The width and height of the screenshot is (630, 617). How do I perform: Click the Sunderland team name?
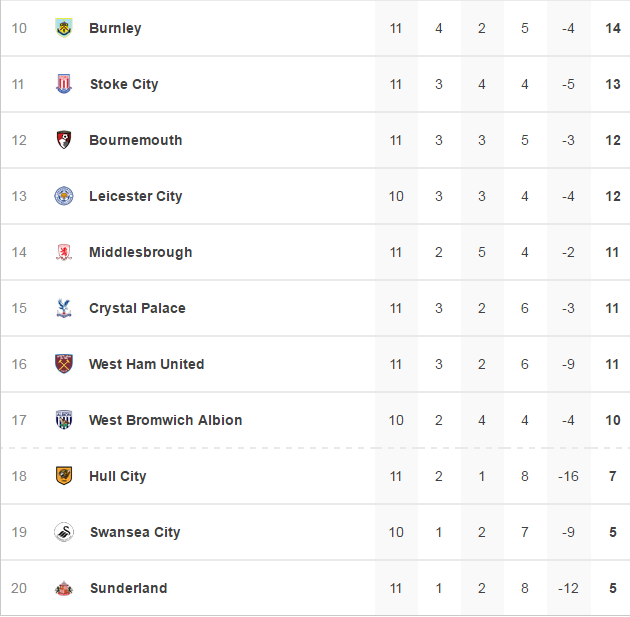tap(128, 588)
